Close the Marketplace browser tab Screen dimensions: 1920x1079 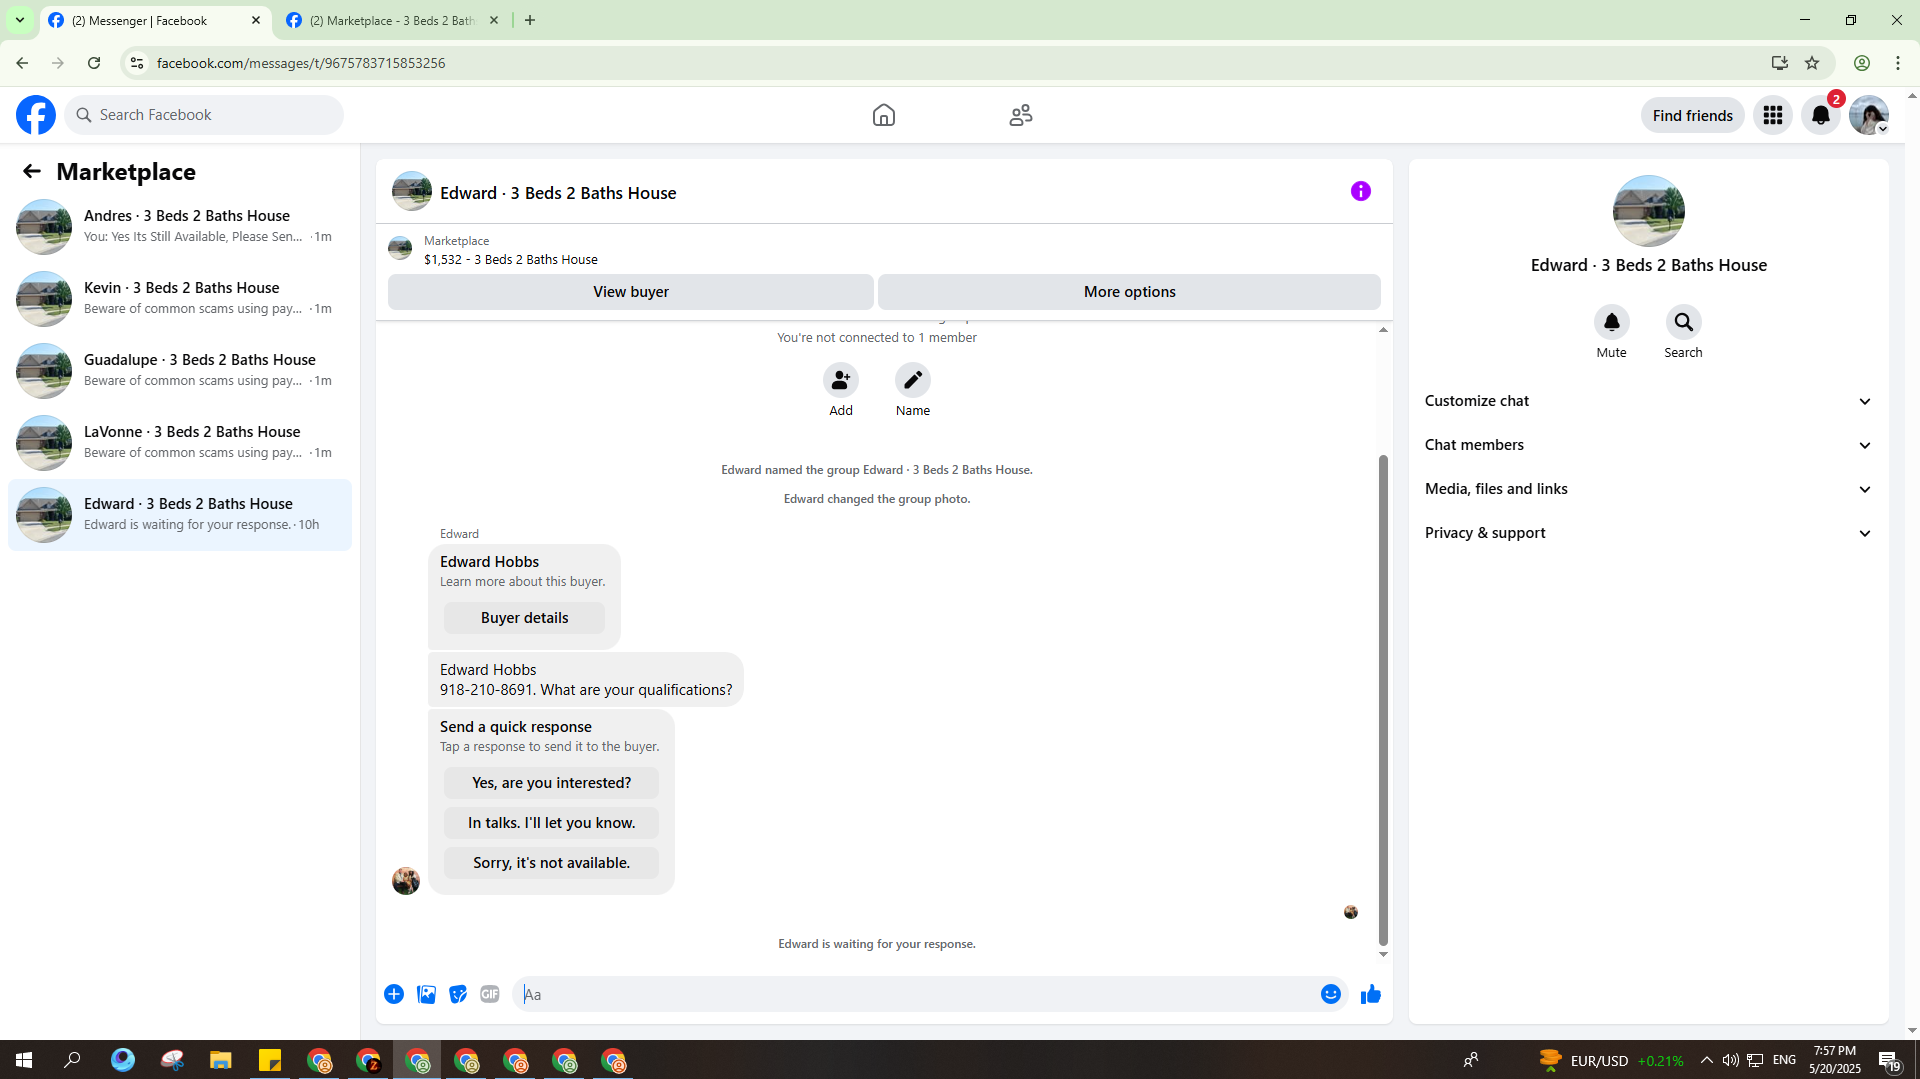(x=494, y=20)
